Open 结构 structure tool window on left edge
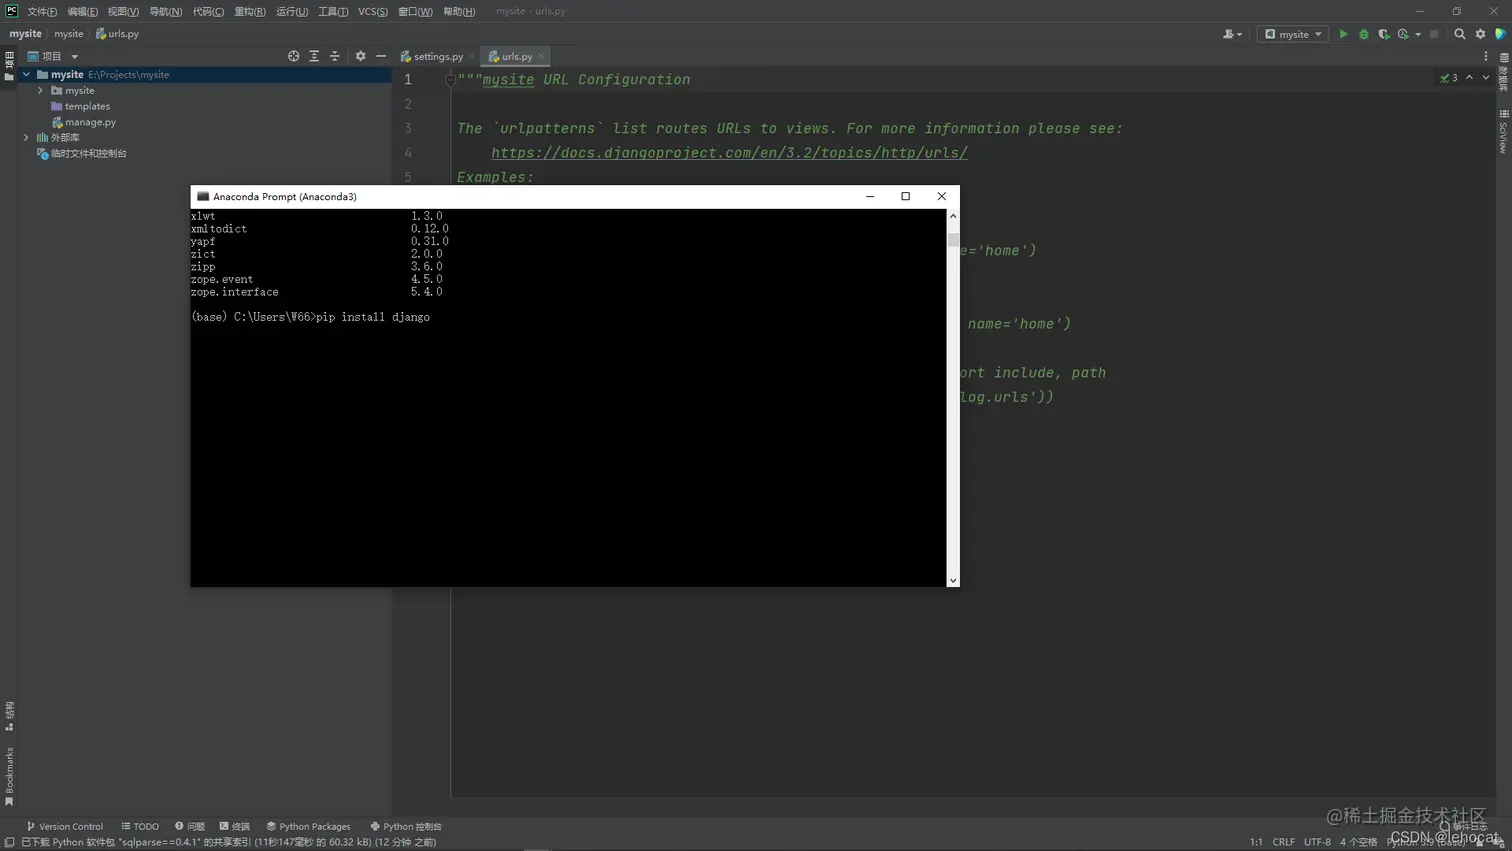Screen dimensions: 1512x851 9,716
